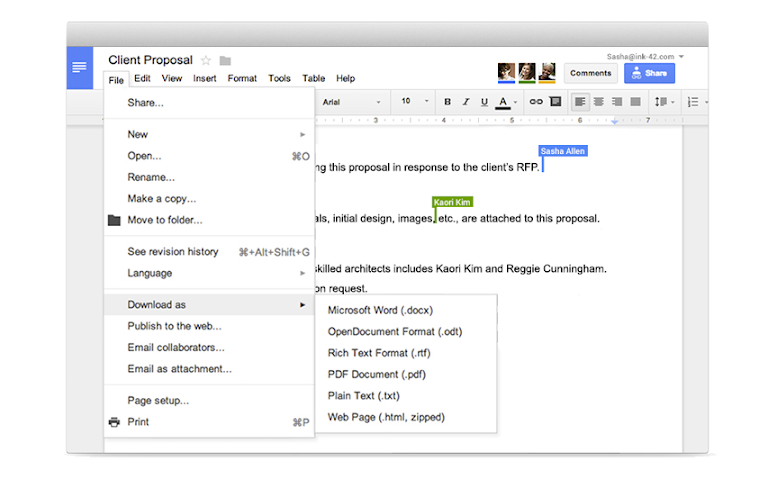Click the folder icon beside the title
This screenshot has width=768, height=479.
[x=225, y=61]
